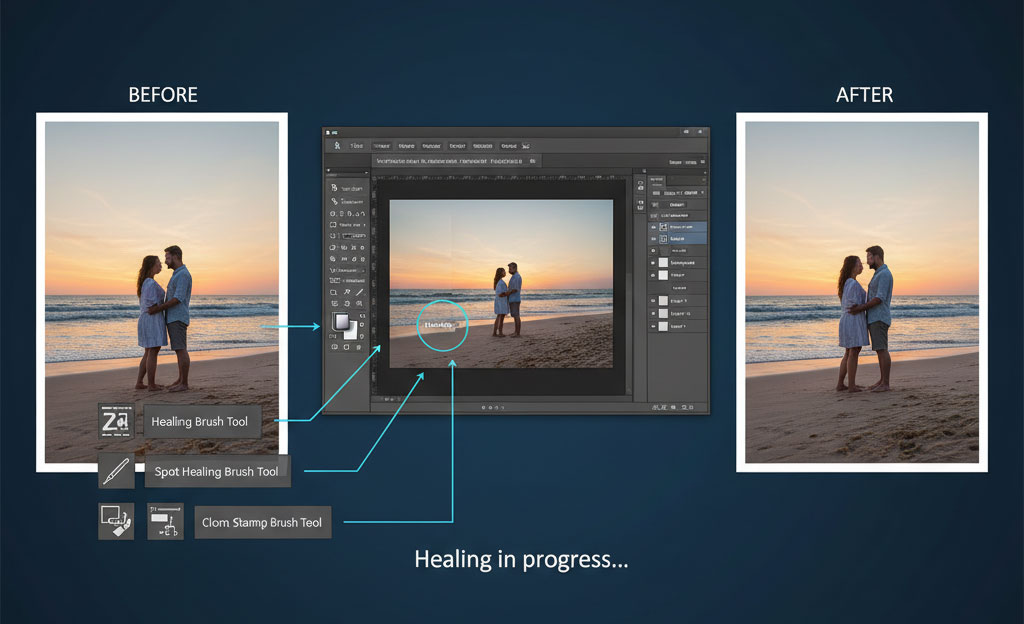Click the Spot Healing Brush Tool label
The width and height of the screenshot is (1024, 624).
pyautogui.click(x=216, y=471)
